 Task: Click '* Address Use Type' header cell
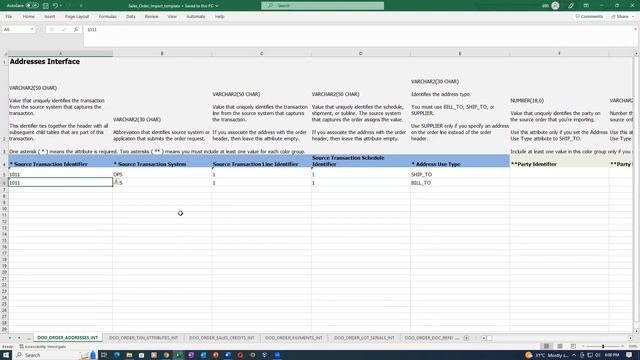coord(460,161)
